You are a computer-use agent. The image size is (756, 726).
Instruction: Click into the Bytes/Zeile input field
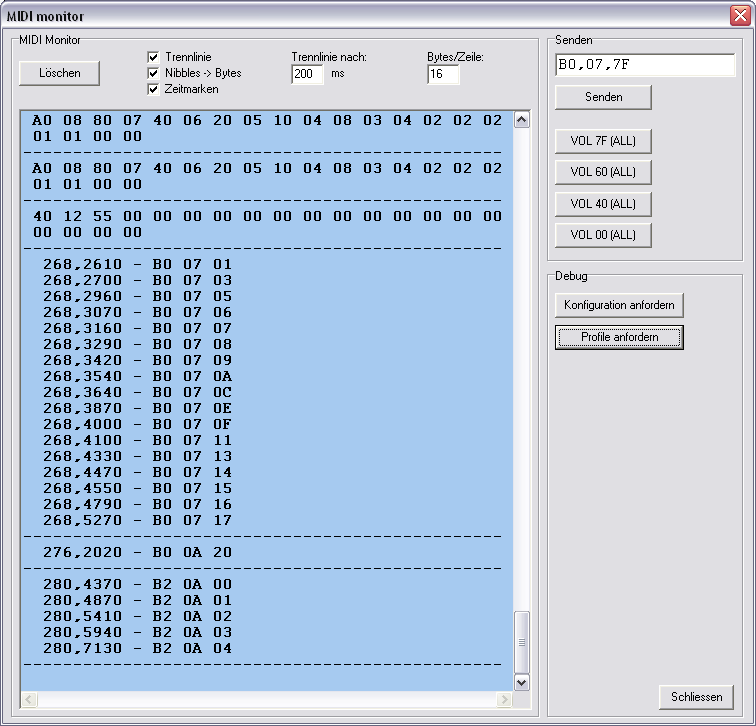pyautogui.click(x=442, y=75)
